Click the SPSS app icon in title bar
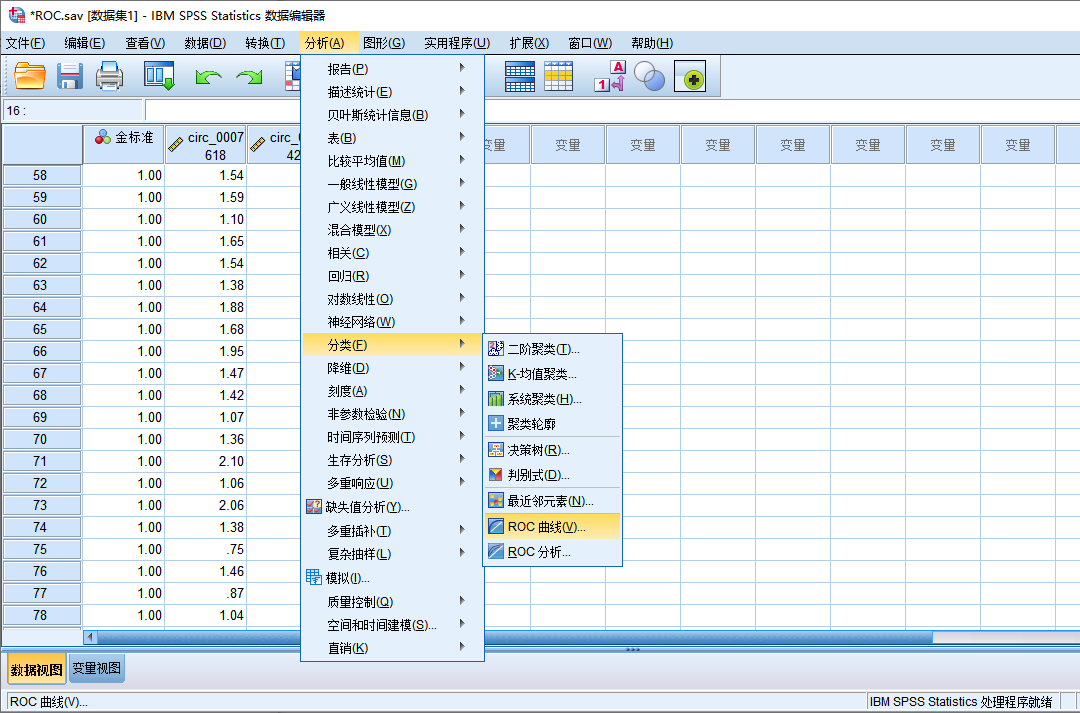 pos(16,14)
